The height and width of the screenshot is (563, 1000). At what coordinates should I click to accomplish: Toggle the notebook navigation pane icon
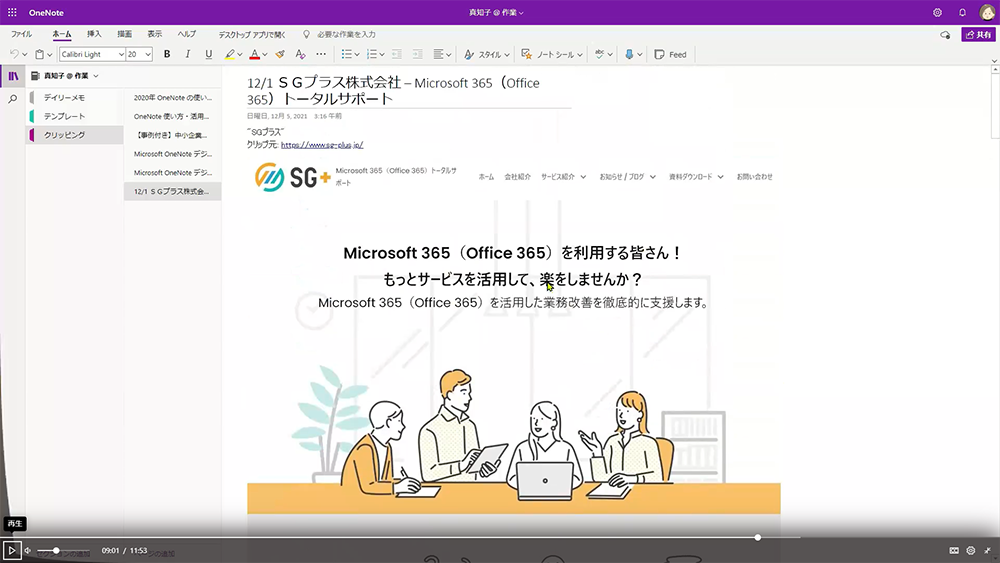click(x=13, y=76)
